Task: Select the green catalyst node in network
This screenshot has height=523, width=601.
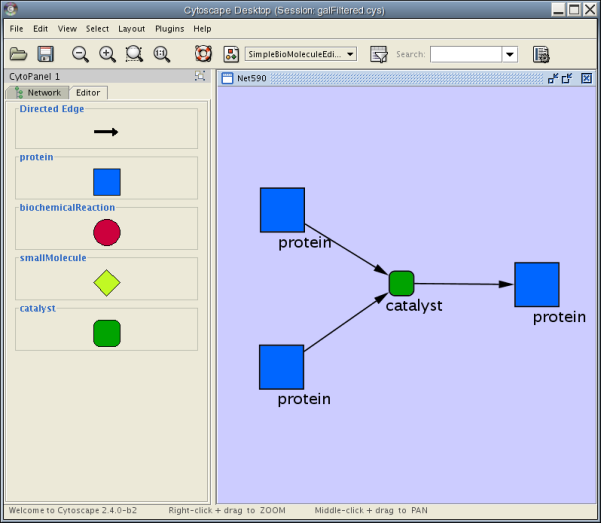Action: 401,283
